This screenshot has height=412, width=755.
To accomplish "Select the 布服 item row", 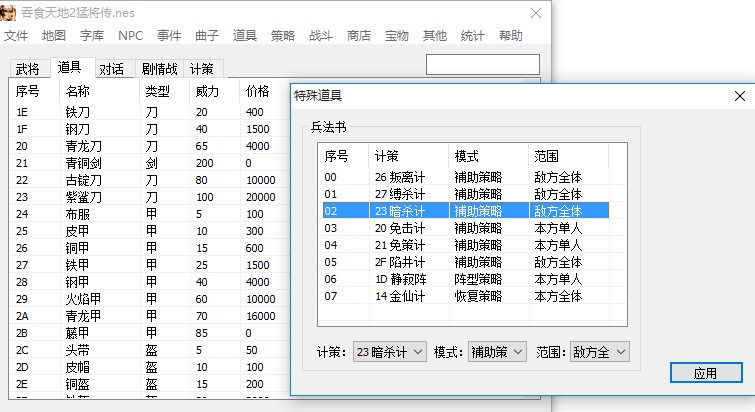I will pos(150,214).
